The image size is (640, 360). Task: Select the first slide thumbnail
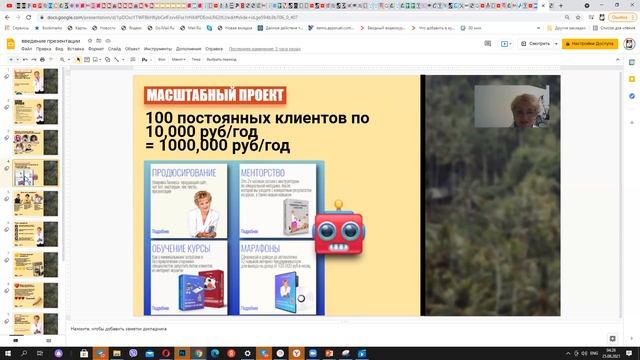coord(36,81)
